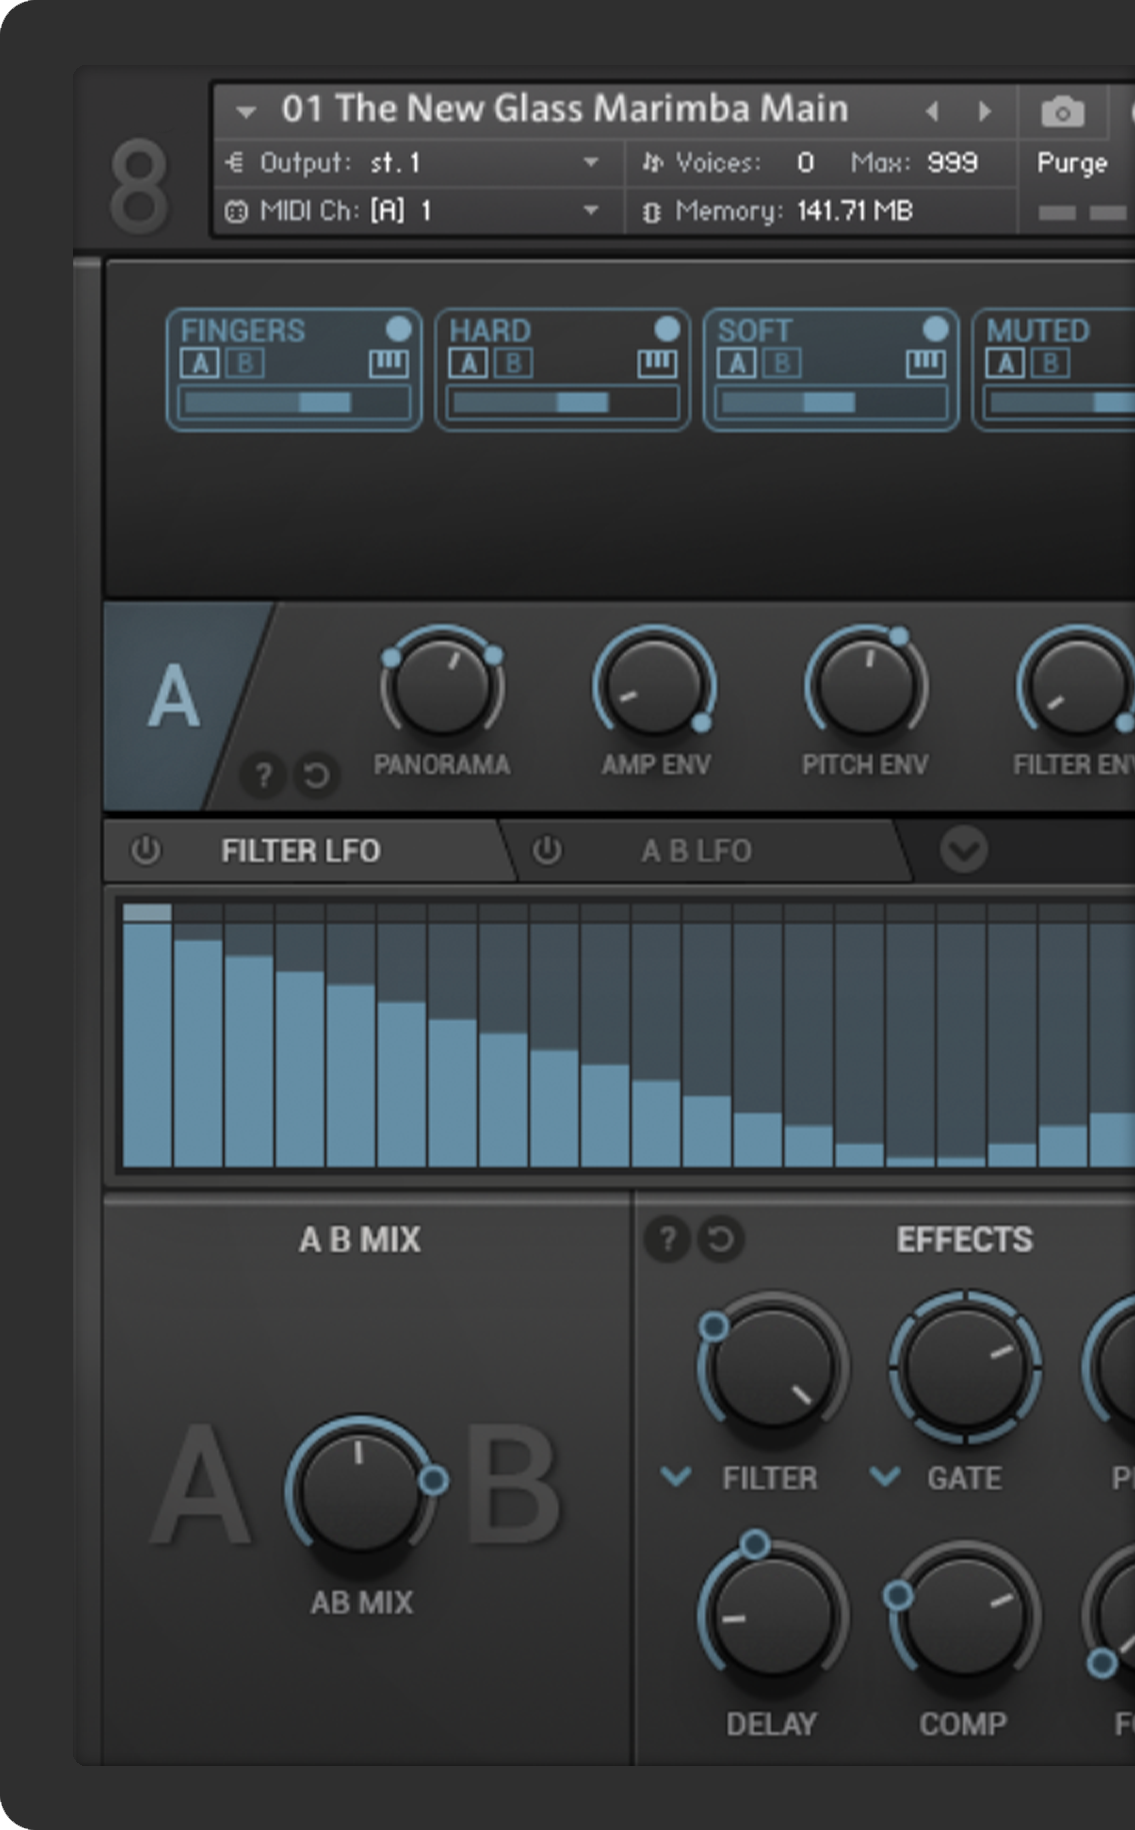
Task: Click the MUTED slot name label
Action: 1038,330
